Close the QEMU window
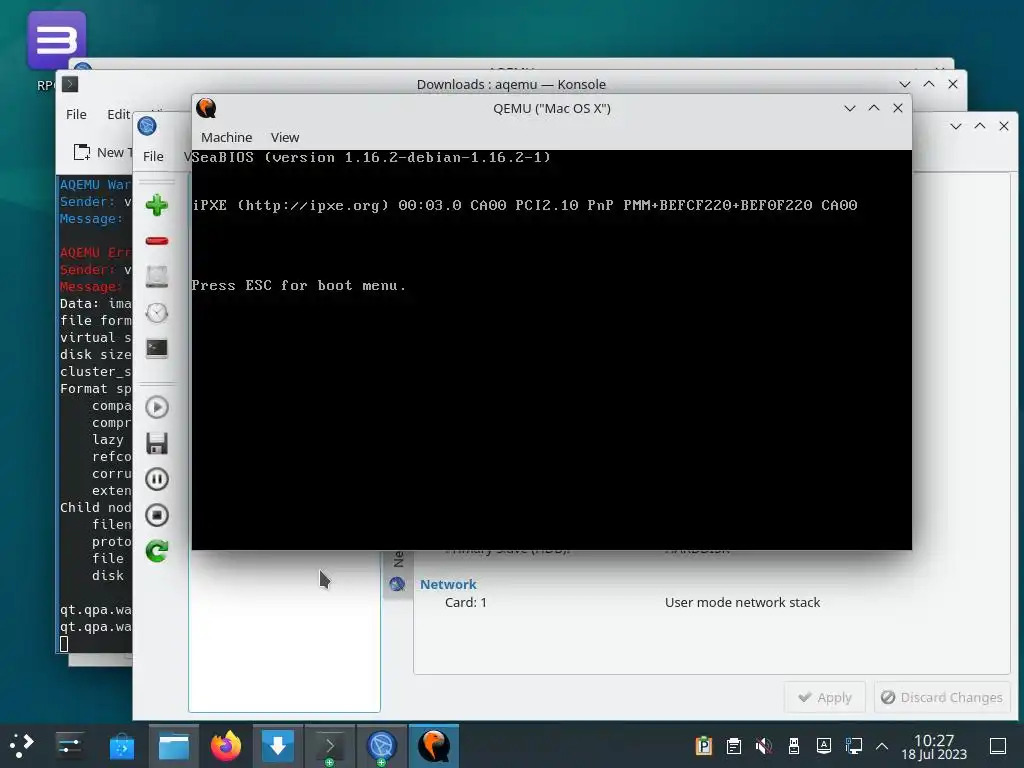Screen dimensions: 1024x768 898,108
